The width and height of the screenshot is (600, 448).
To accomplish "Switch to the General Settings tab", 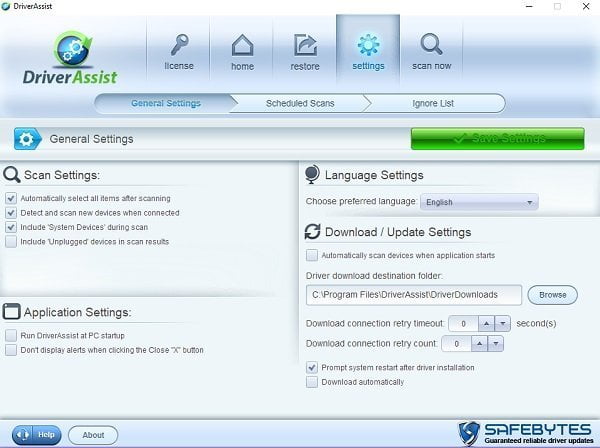I will click(166, 103).
